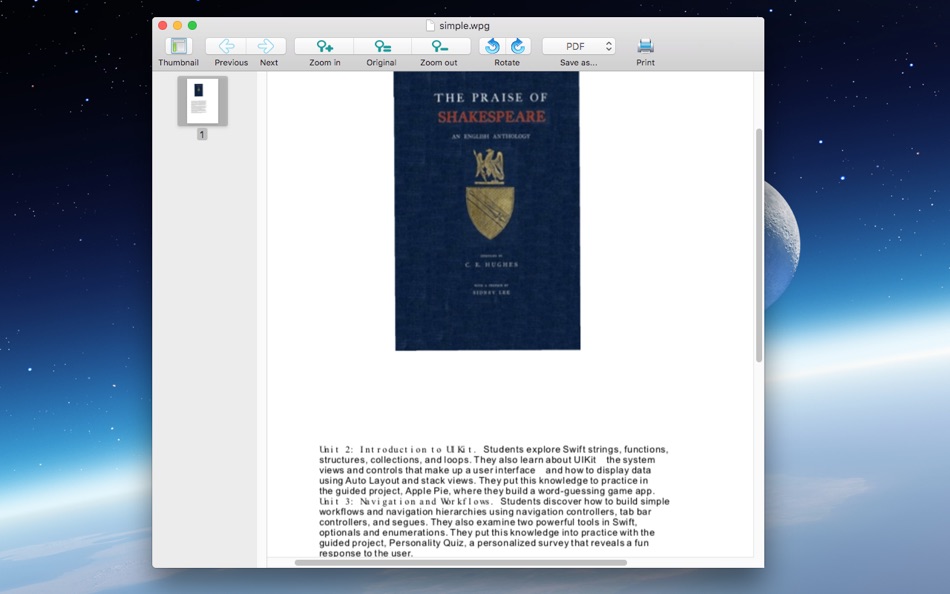The image size is (950, 594).
Task: Click the horizontal scrollbar at bottom
Action: pos(460,562)
